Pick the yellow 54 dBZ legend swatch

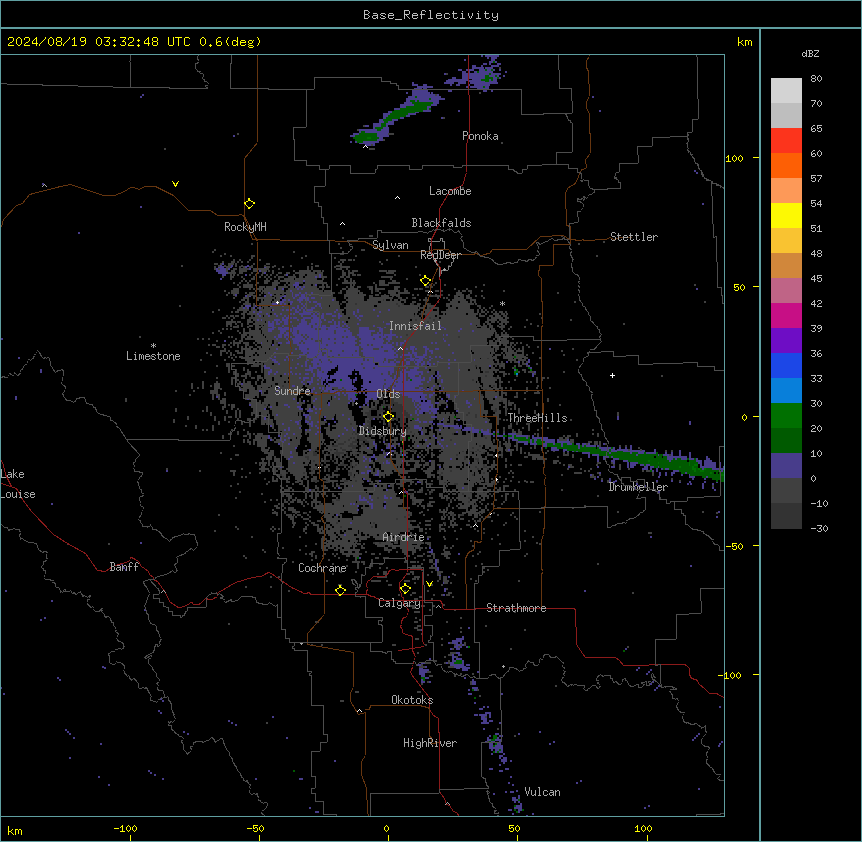click(x=786, y=215)
